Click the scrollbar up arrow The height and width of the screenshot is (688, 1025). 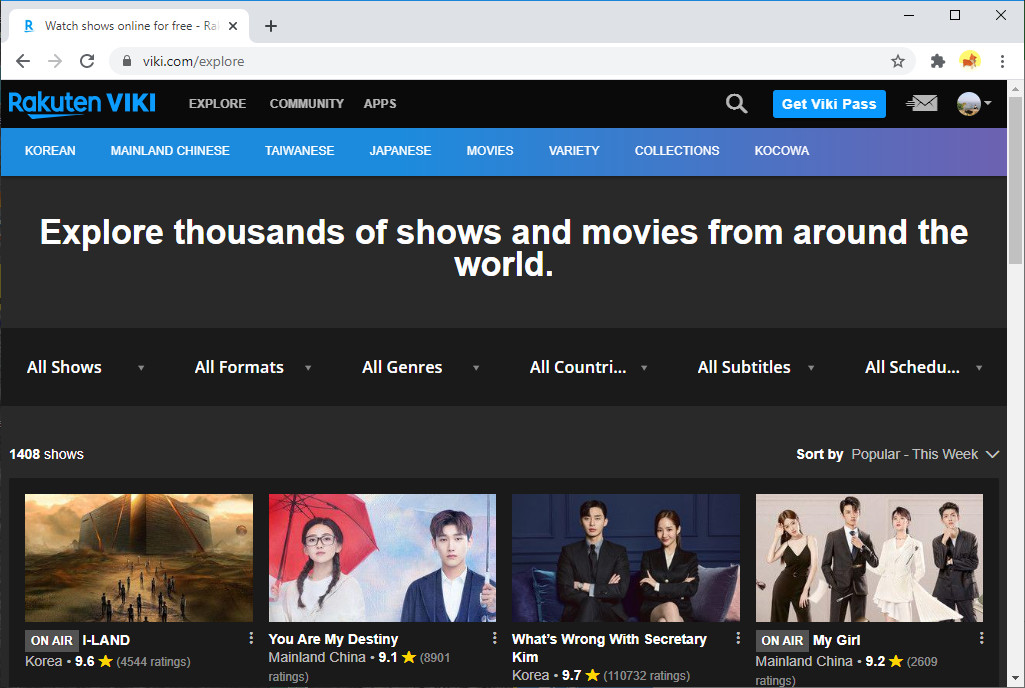[x=1015, y=88]
